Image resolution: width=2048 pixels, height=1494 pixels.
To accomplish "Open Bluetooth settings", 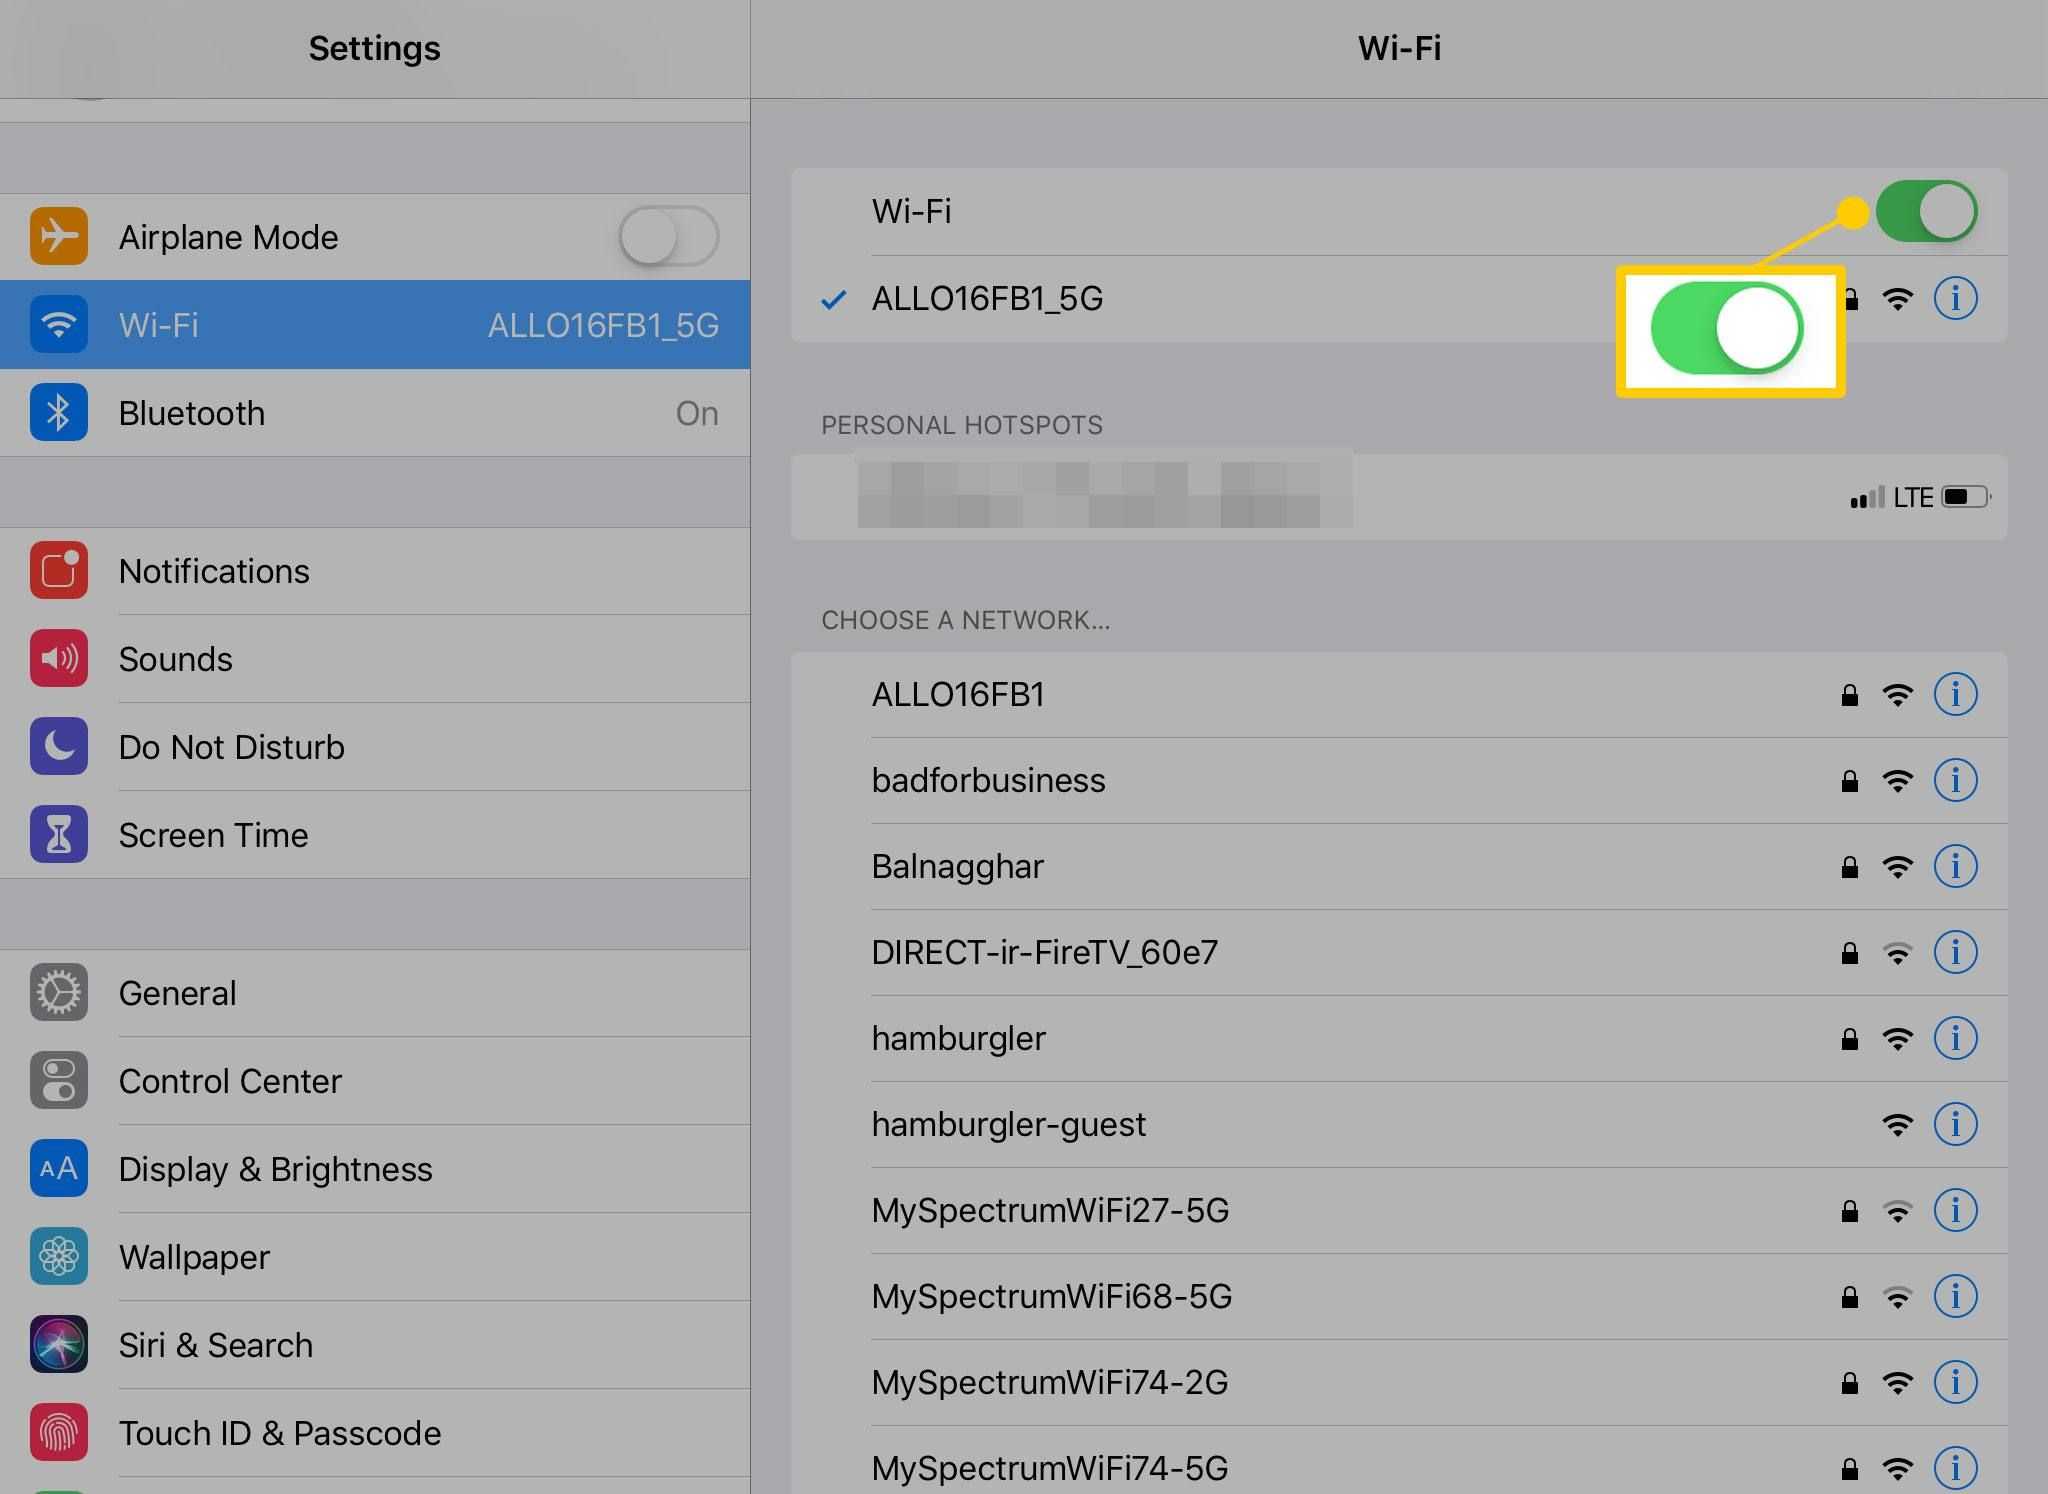I will pyautogui.click(x=374, y=412).
